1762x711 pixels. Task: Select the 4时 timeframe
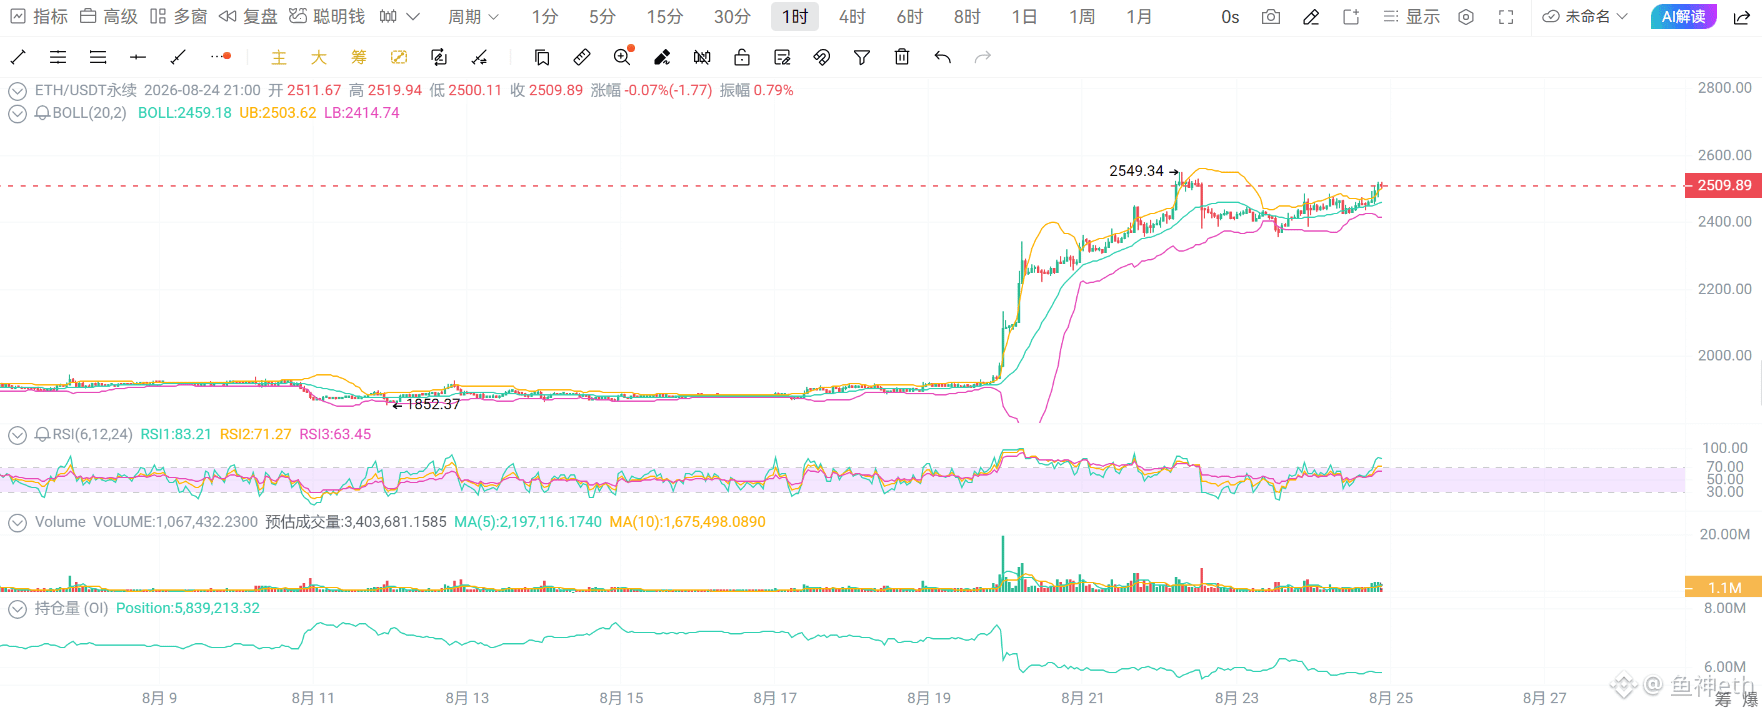click(852, 17)
